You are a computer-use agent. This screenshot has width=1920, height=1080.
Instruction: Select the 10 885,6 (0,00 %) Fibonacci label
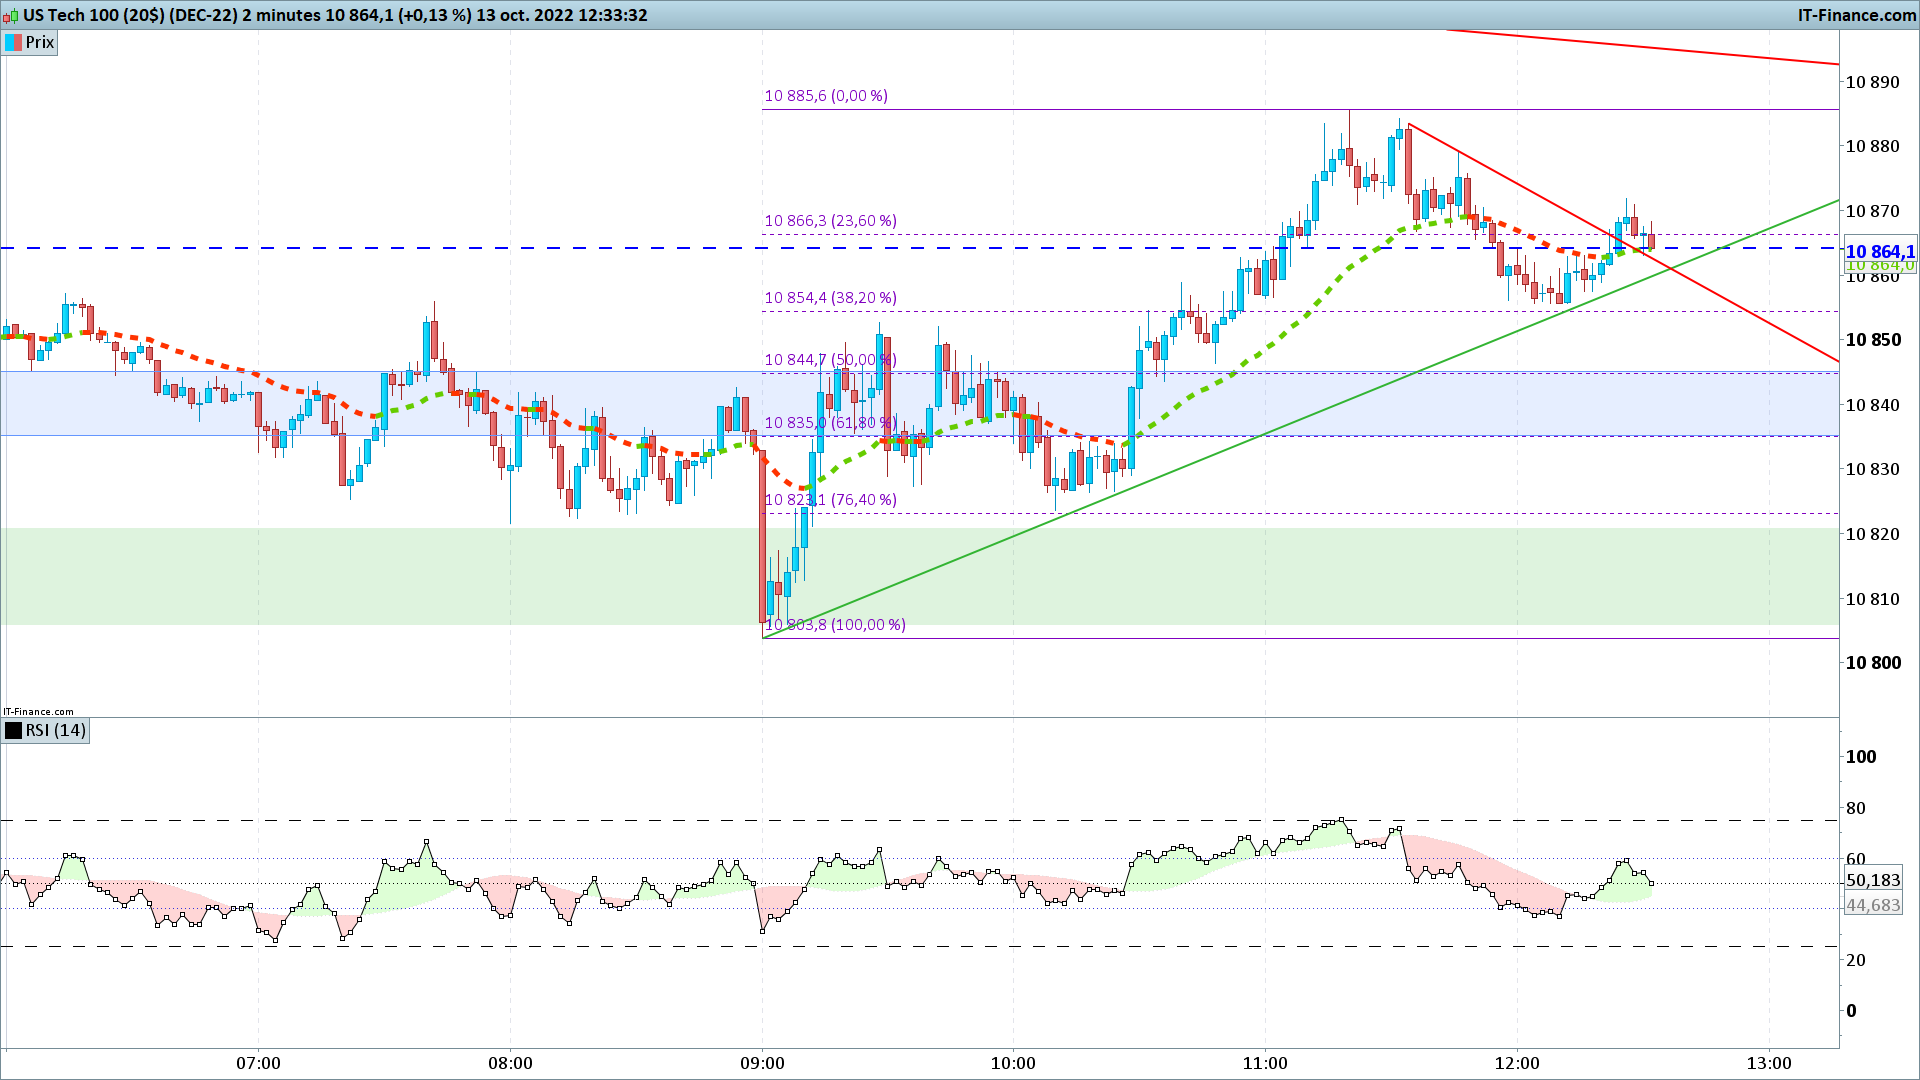tap(826, 96)
